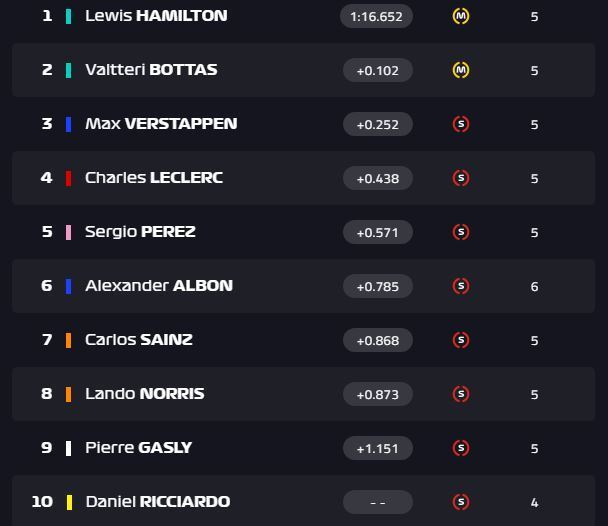Click Leclerc's soft tyre icon
This screenshot has width=608, height=526.
pyautogui.click(x=461, y=178)
